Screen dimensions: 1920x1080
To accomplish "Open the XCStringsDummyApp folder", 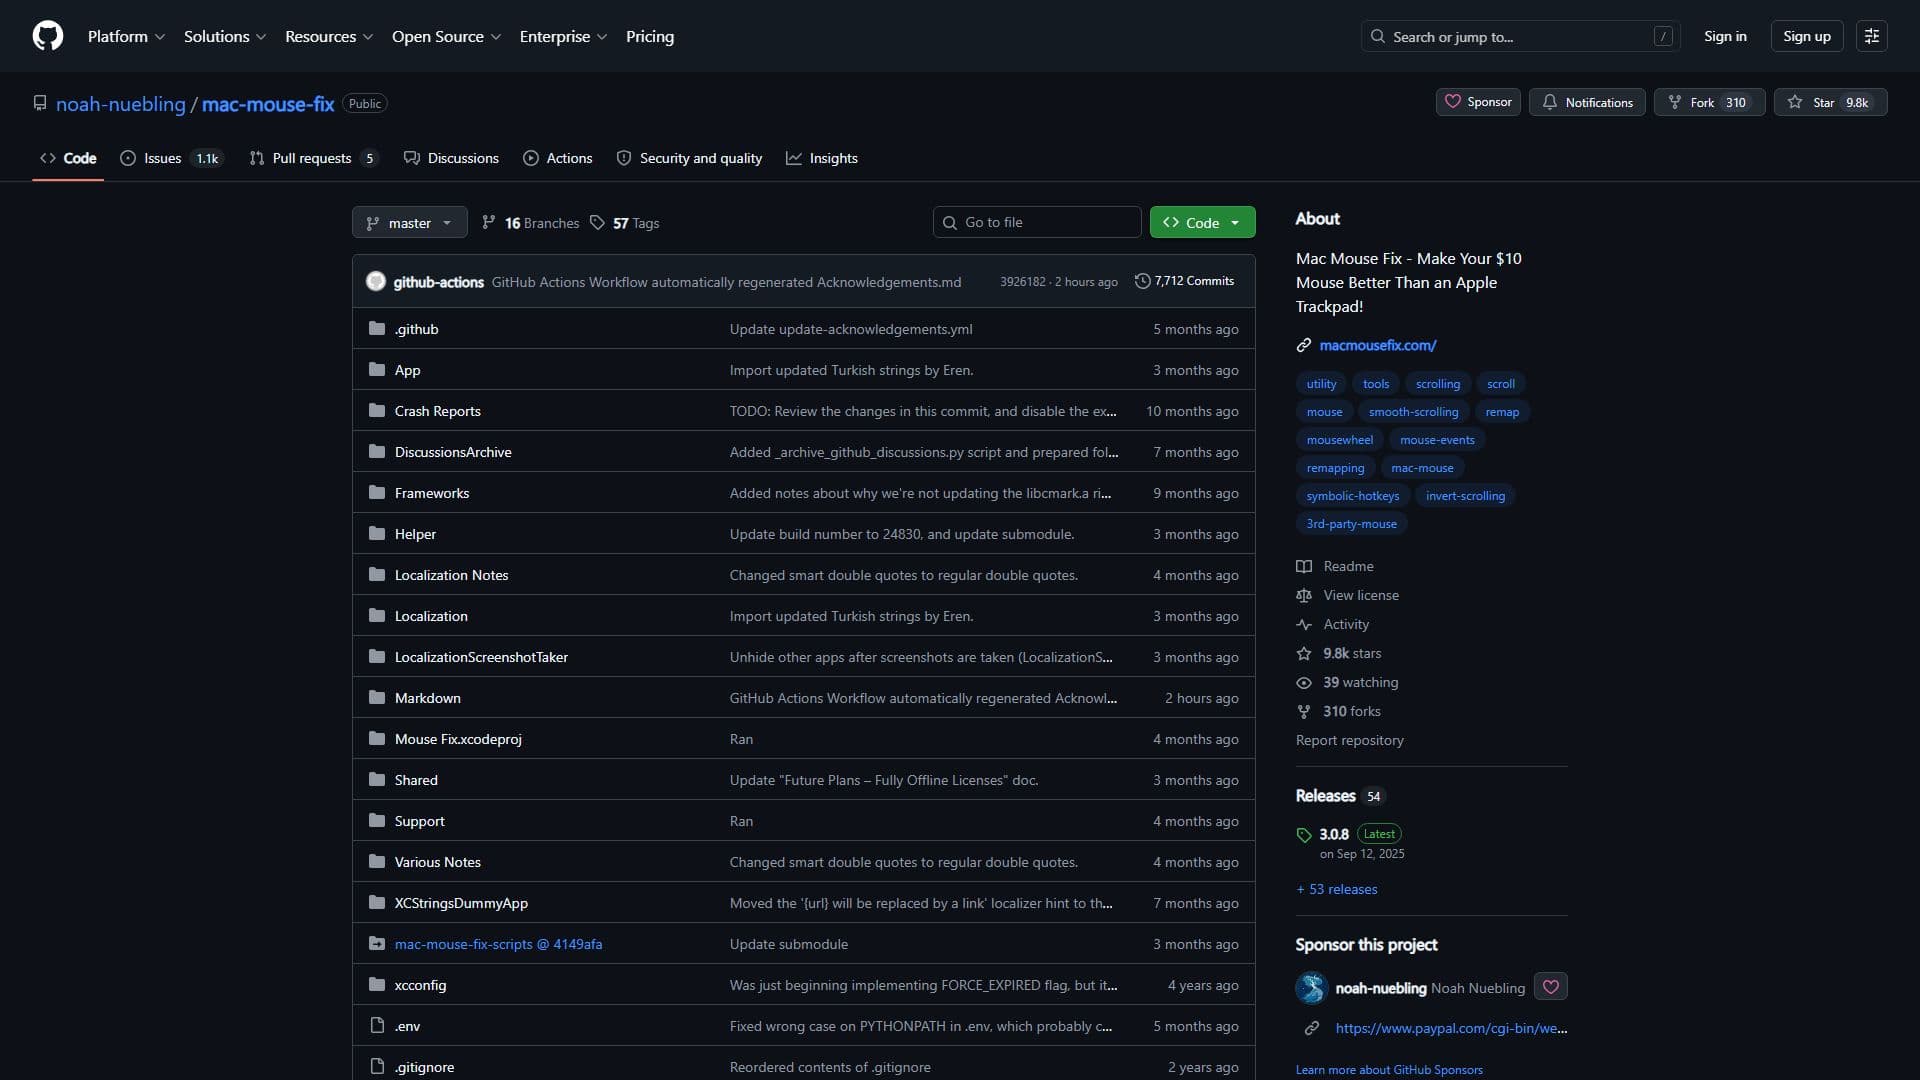I will pos(461,903).
